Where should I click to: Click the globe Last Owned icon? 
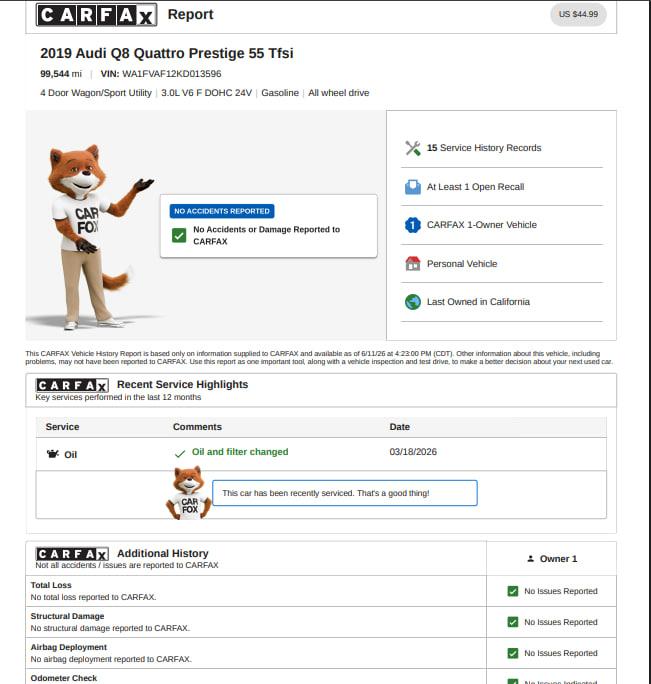tap(412, 302)
